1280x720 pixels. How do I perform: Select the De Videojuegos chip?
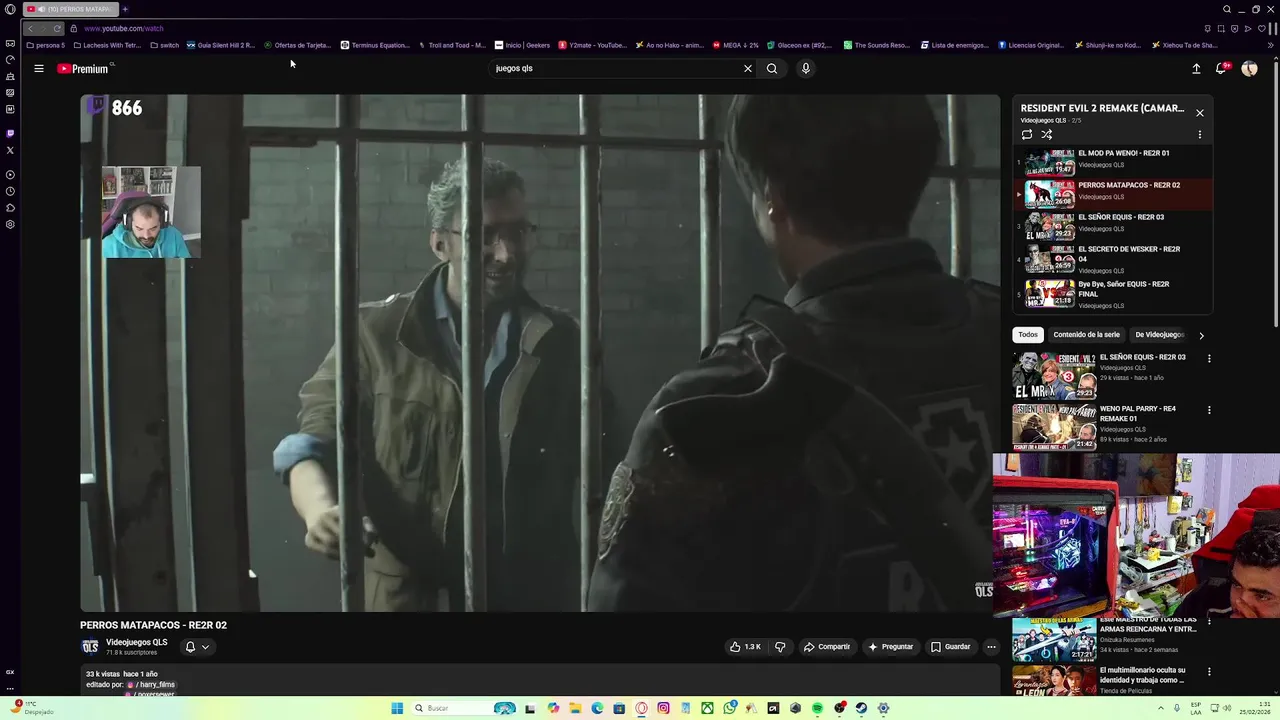(1159, 335)
